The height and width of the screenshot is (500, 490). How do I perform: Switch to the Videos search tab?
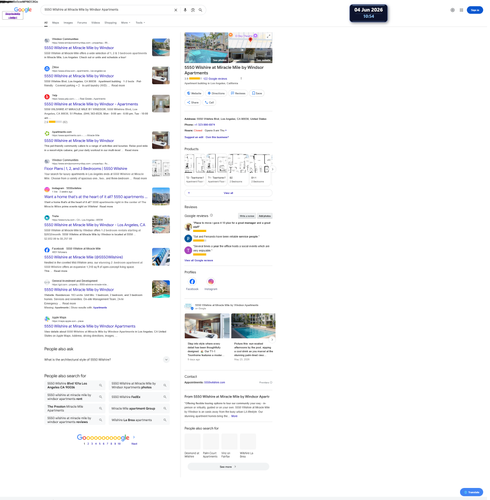coord(96,23)
